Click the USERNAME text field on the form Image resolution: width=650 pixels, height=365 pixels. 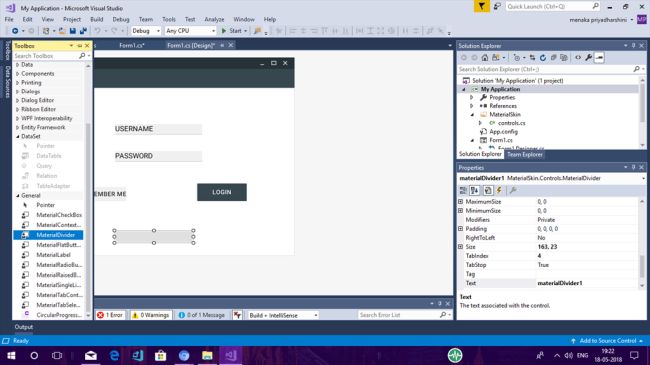[158, 129]
